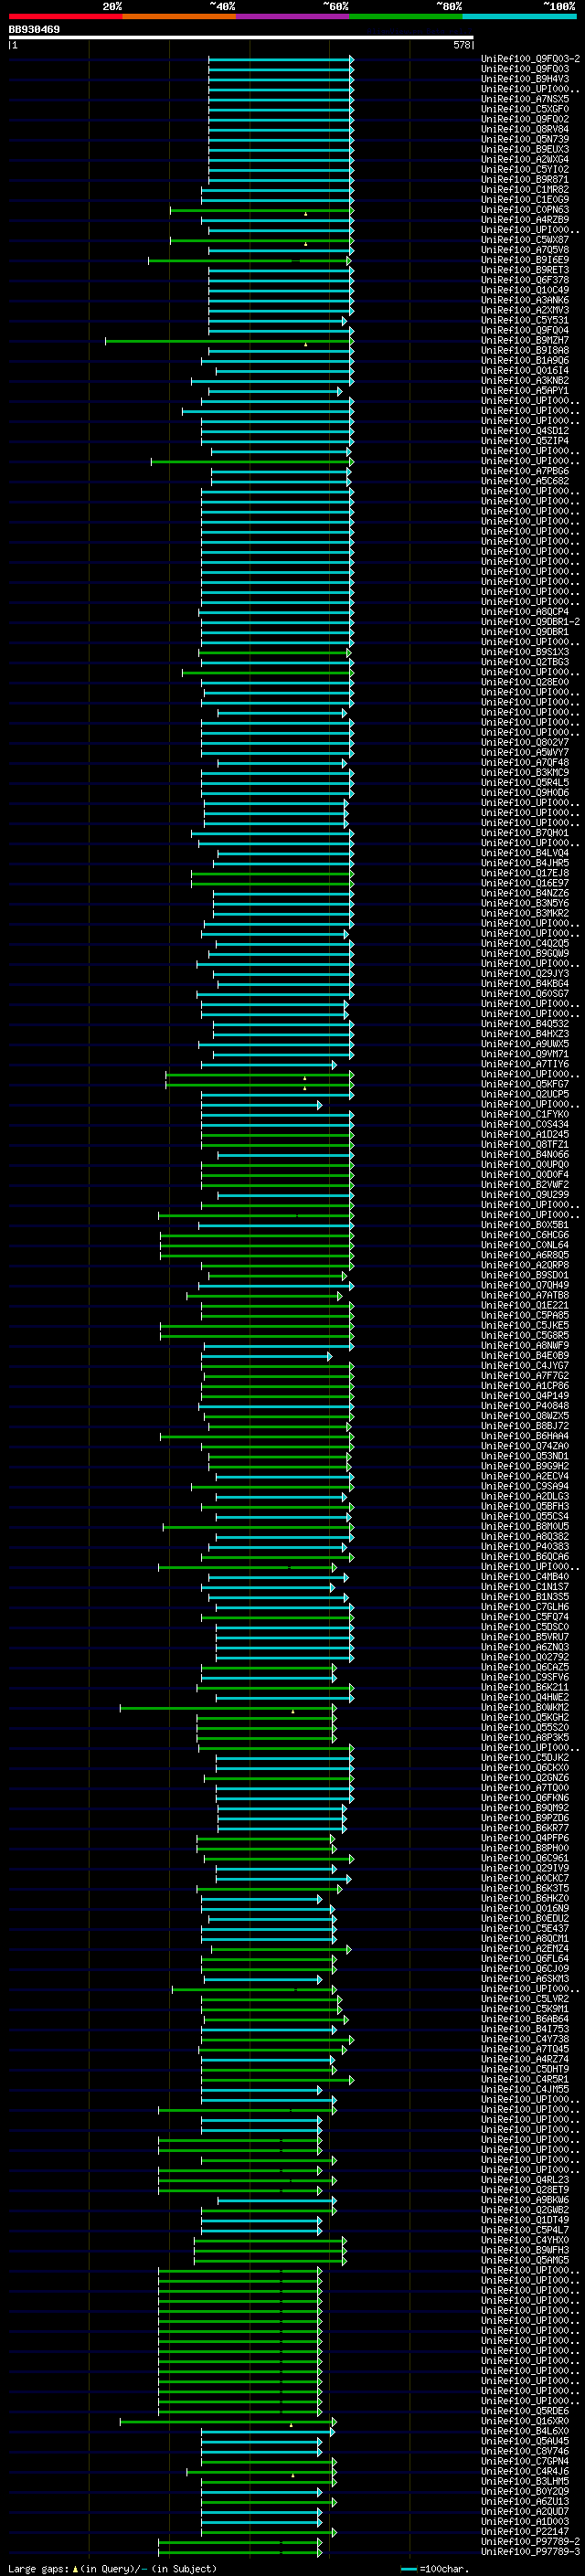Select hit label UniRef100_A4RZB9

pos(525,220)
